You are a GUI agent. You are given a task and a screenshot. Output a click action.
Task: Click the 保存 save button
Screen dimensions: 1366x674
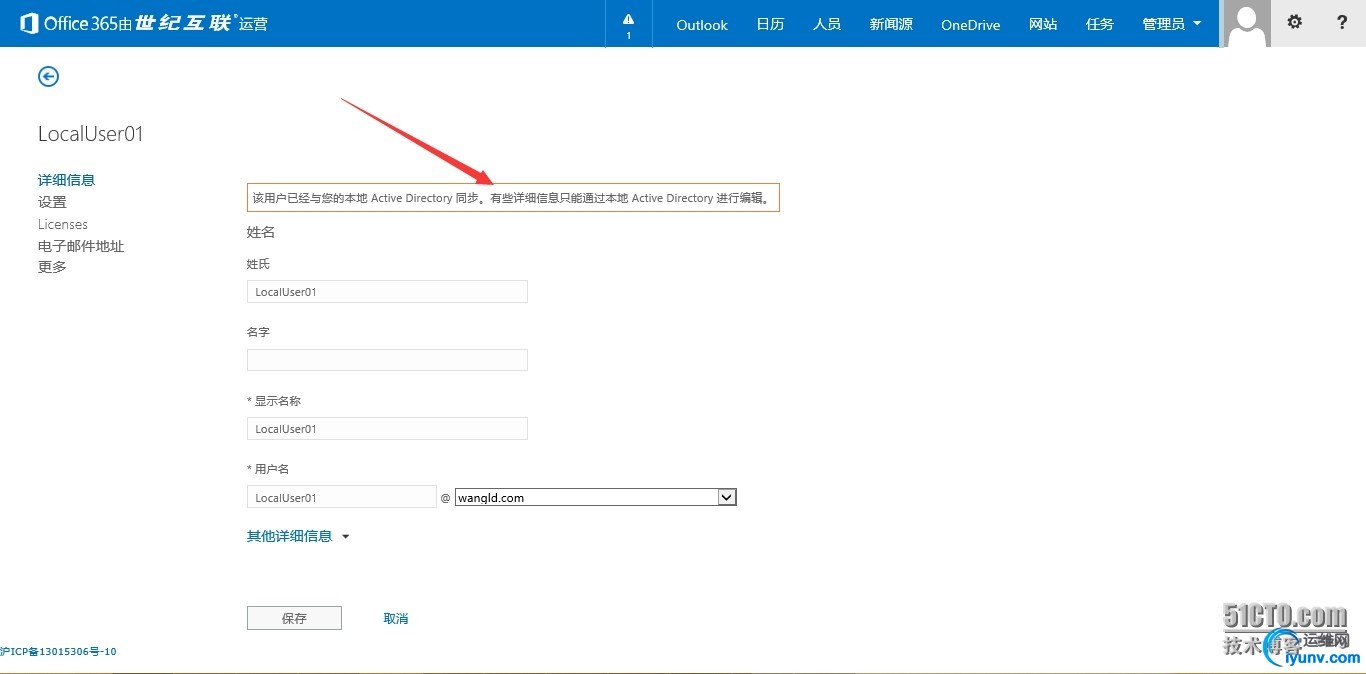[294, 618]
